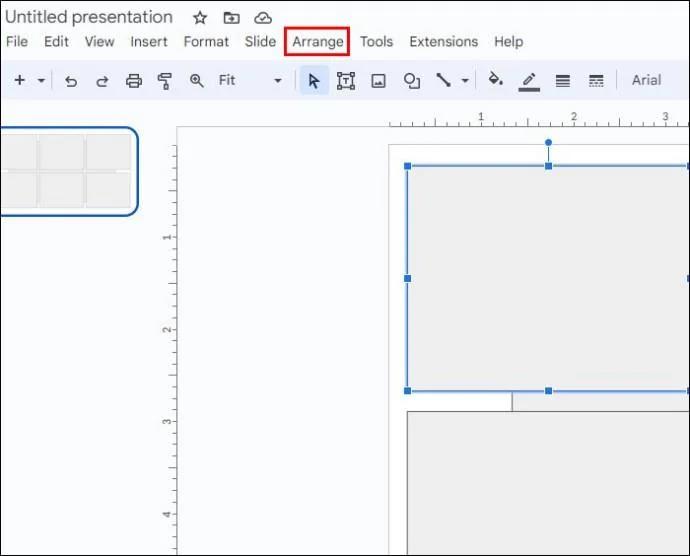
Task: Choose the Select arrow cursor tool
Action: tap(314, 81)
